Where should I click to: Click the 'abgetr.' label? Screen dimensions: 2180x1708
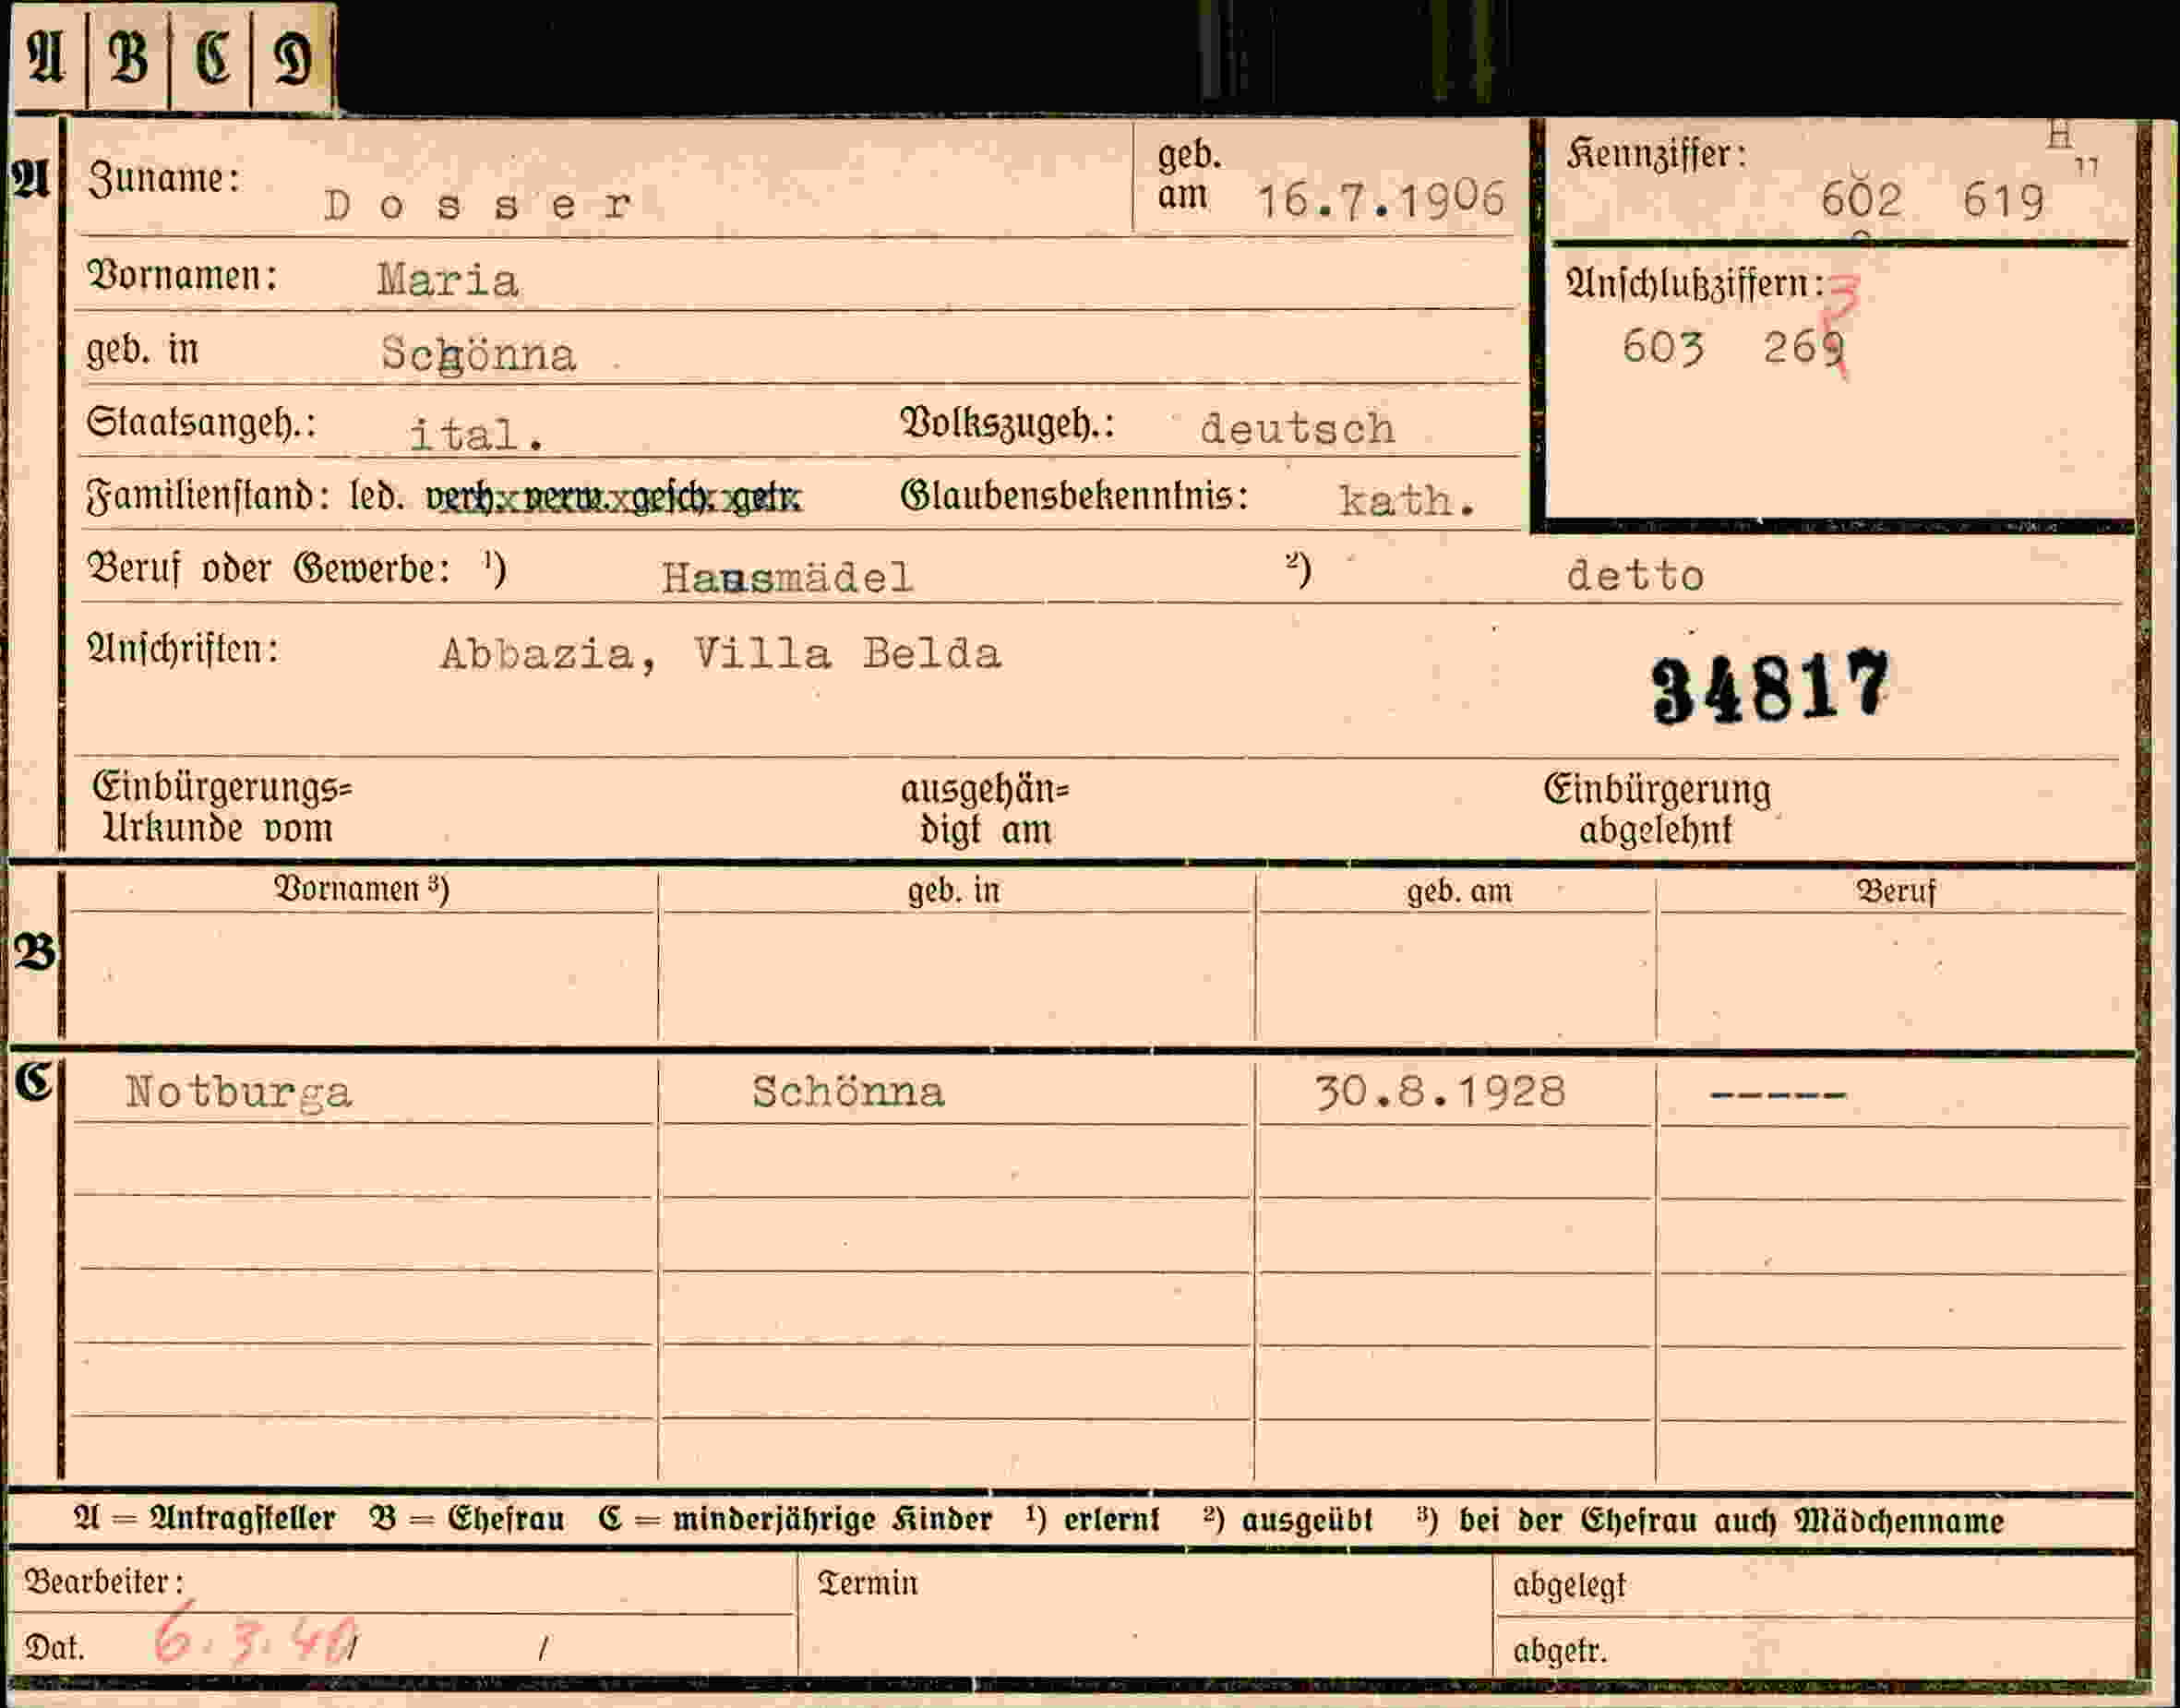(1560, 1650)
